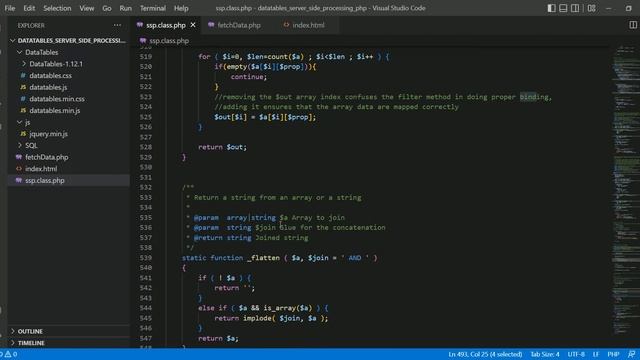Click the 'continue;' statement on line 521
The image size is (640, 360).
click(249, 77)
